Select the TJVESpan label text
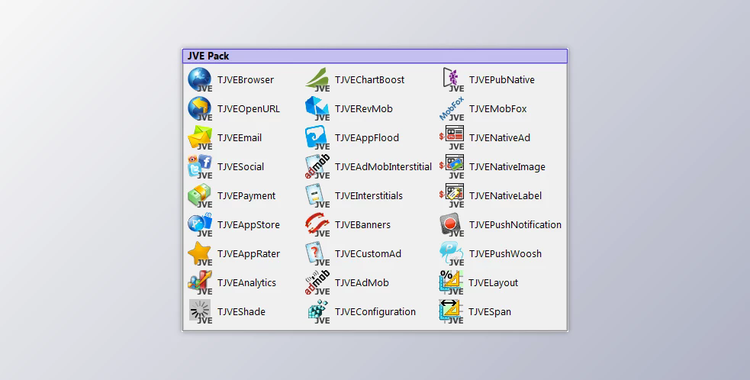750x380 pixels. pyautogui.click(x=490, y=312)
